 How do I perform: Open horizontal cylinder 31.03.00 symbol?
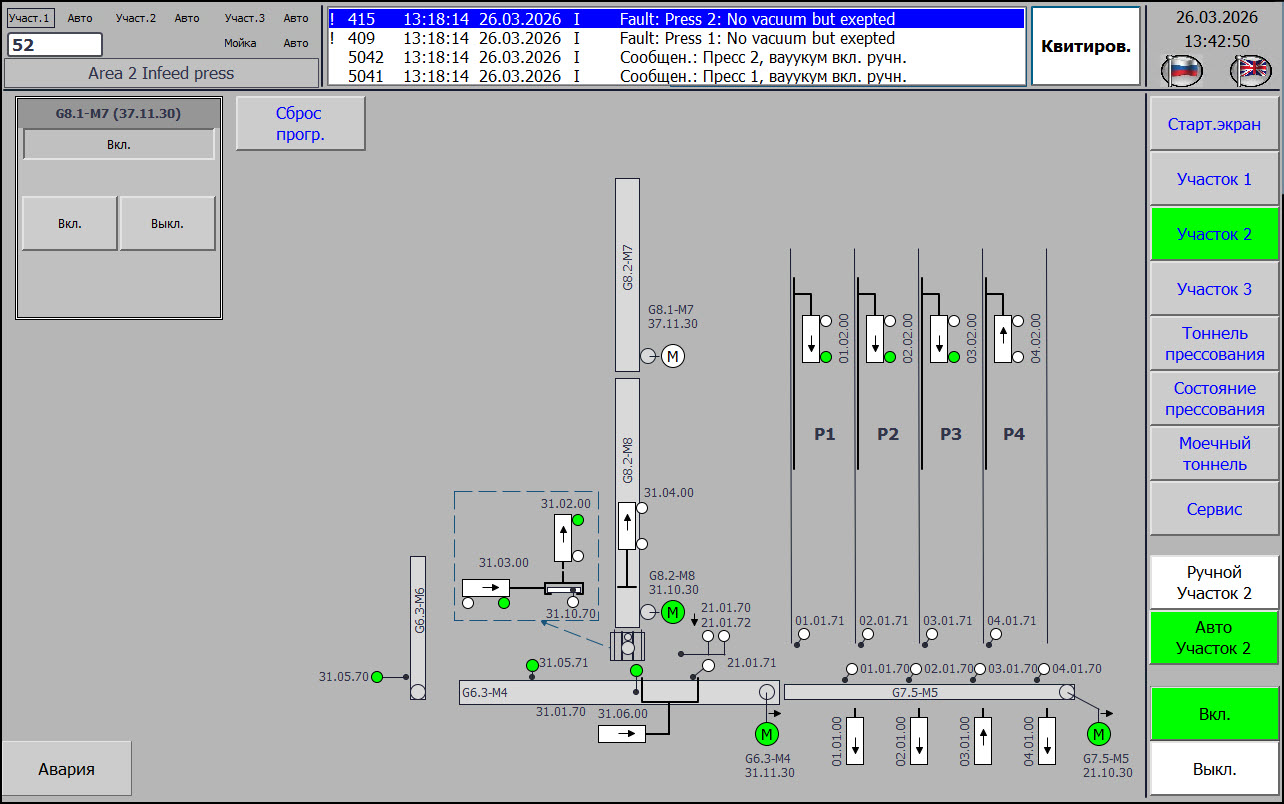tap(486, 588)
